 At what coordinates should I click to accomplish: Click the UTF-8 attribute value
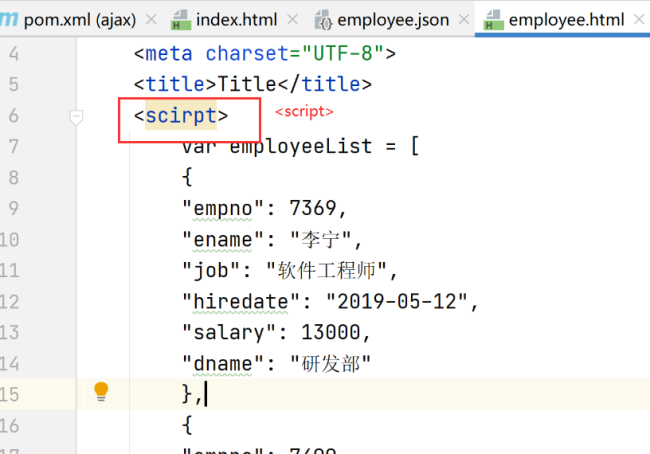(x=343, y=54)
